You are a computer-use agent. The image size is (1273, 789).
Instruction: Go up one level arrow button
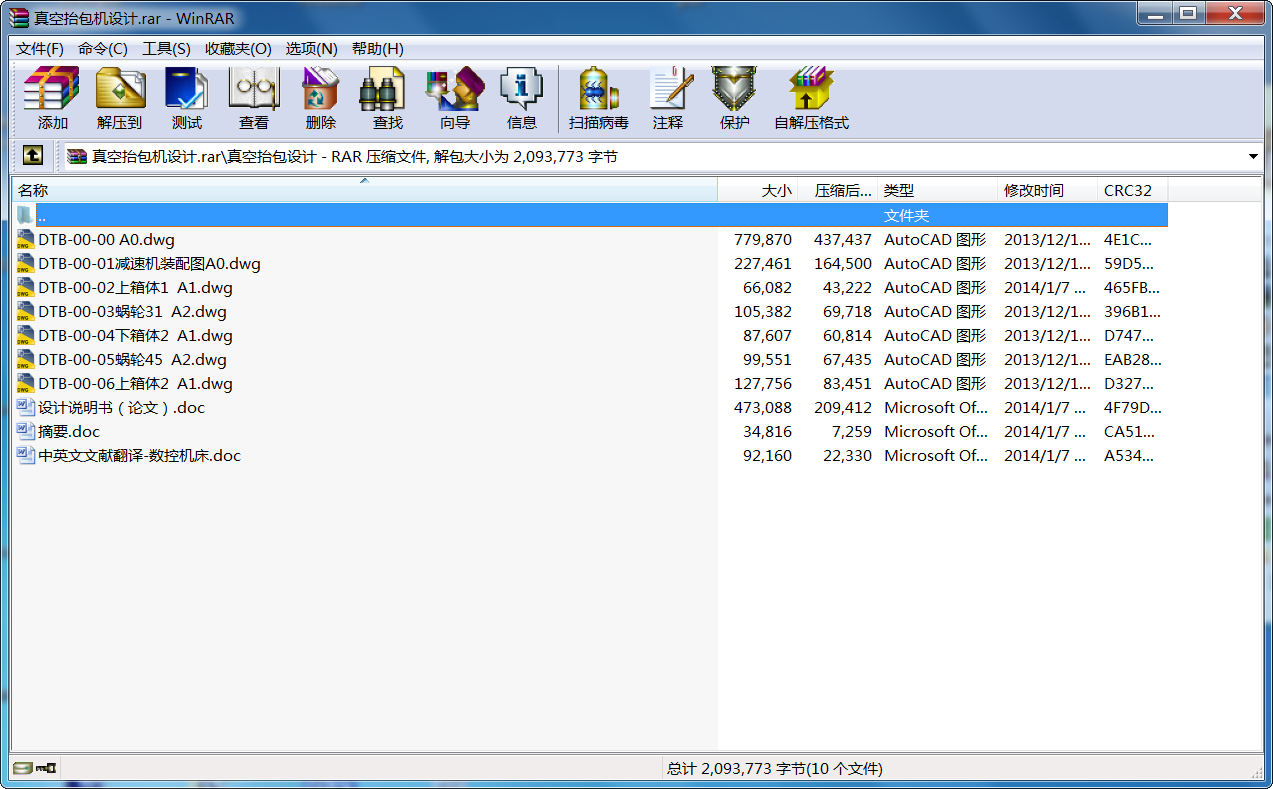coord(33,156)
